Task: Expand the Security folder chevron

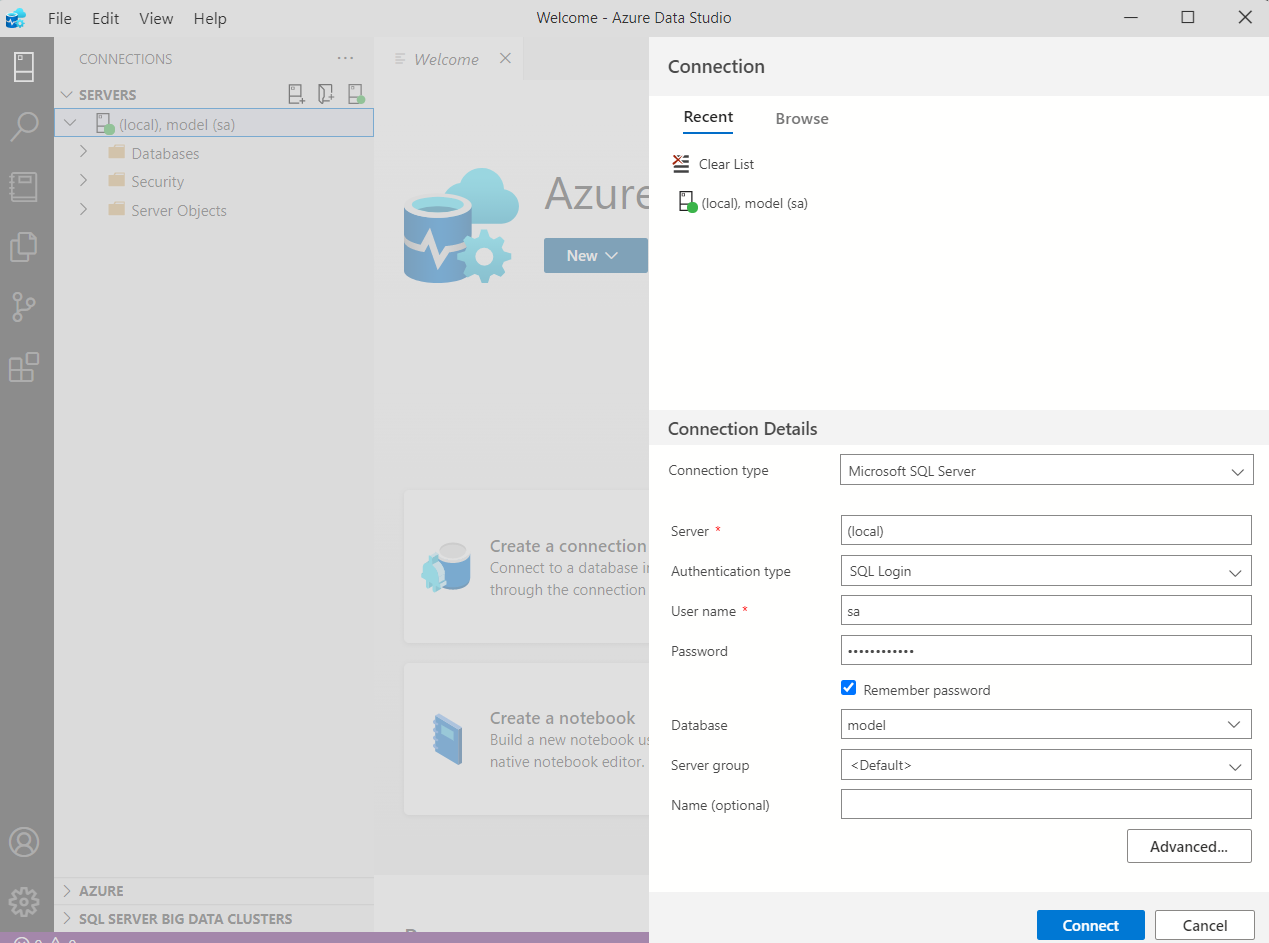Action: 84,181
